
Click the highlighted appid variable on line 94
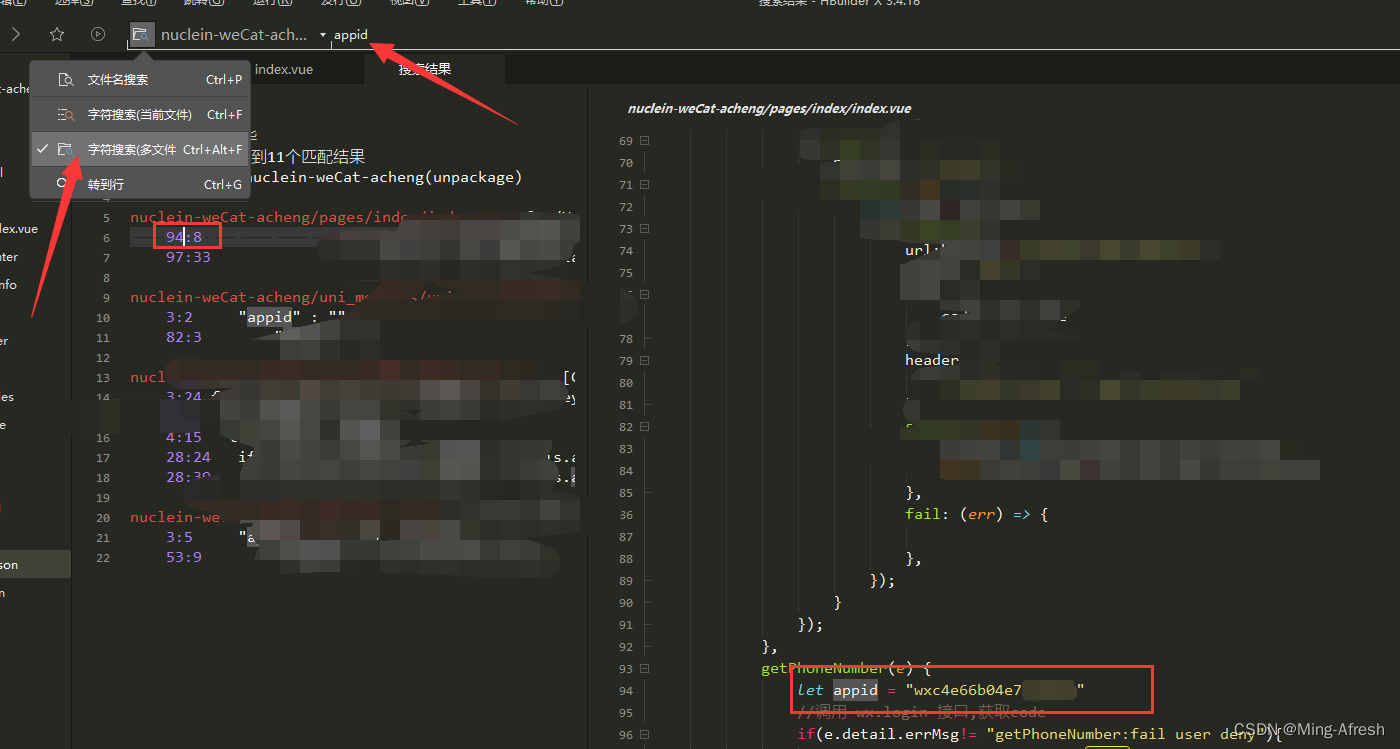pos(855,690)
